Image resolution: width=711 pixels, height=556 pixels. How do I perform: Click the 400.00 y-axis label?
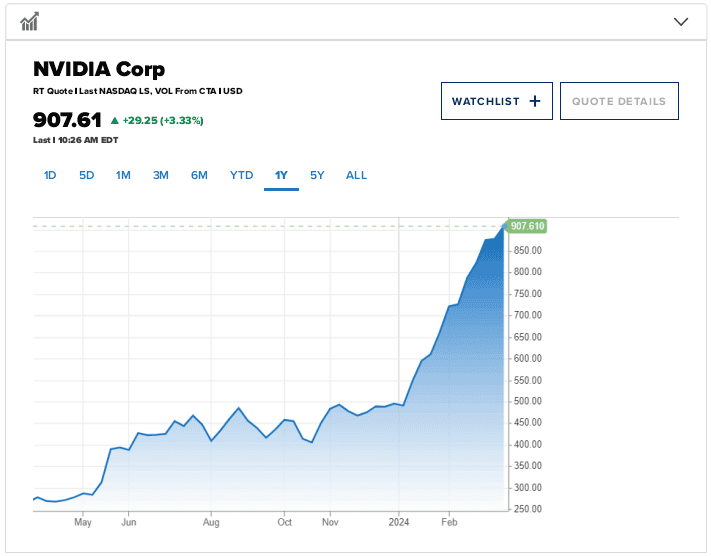tap(528, 444)
